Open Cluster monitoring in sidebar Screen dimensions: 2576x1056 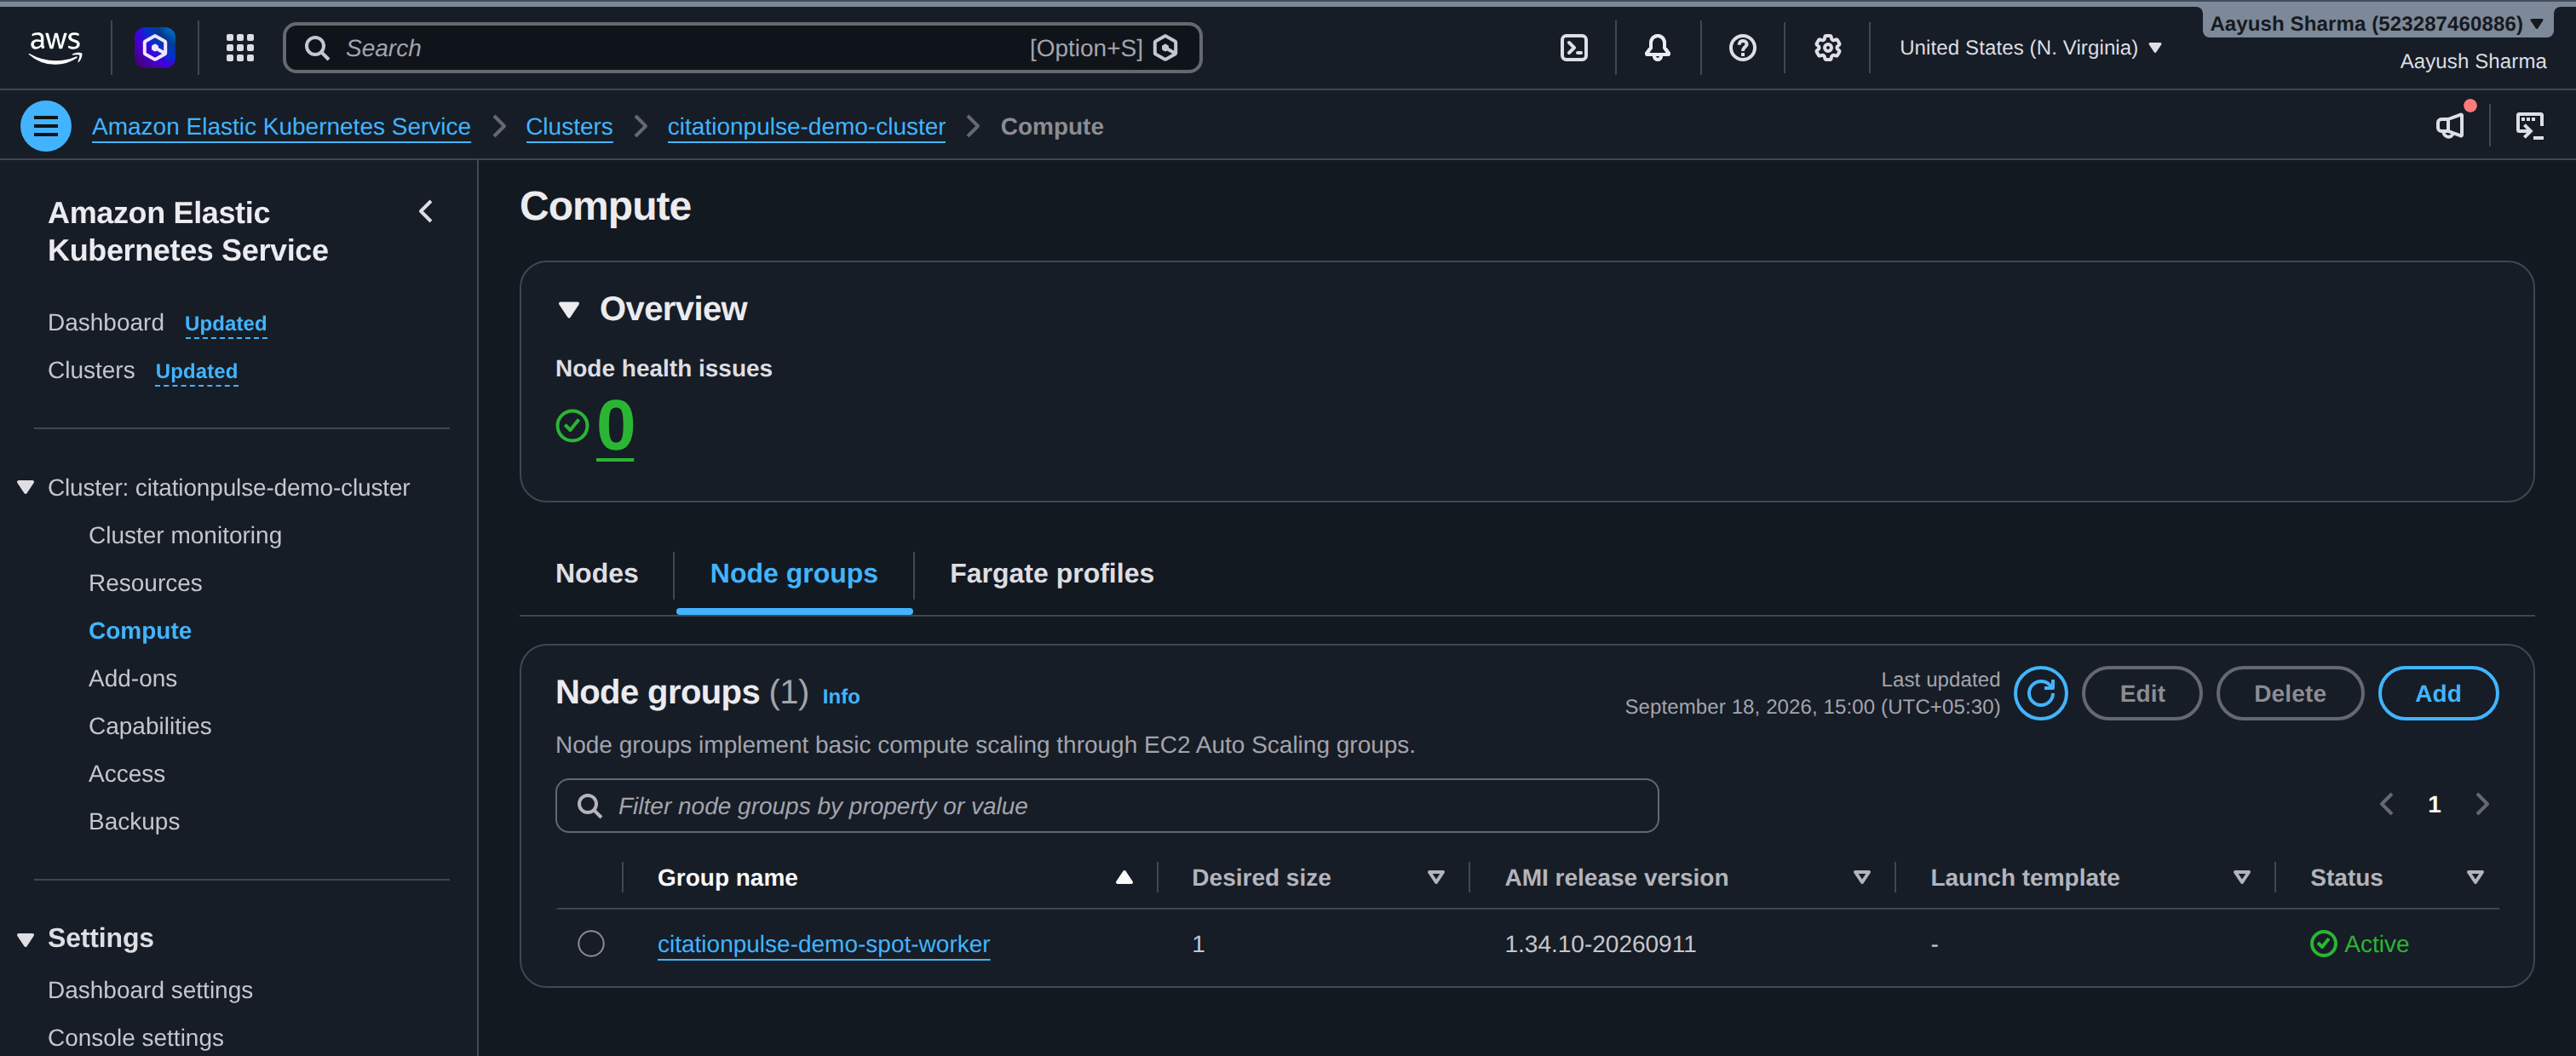point(185,535)
